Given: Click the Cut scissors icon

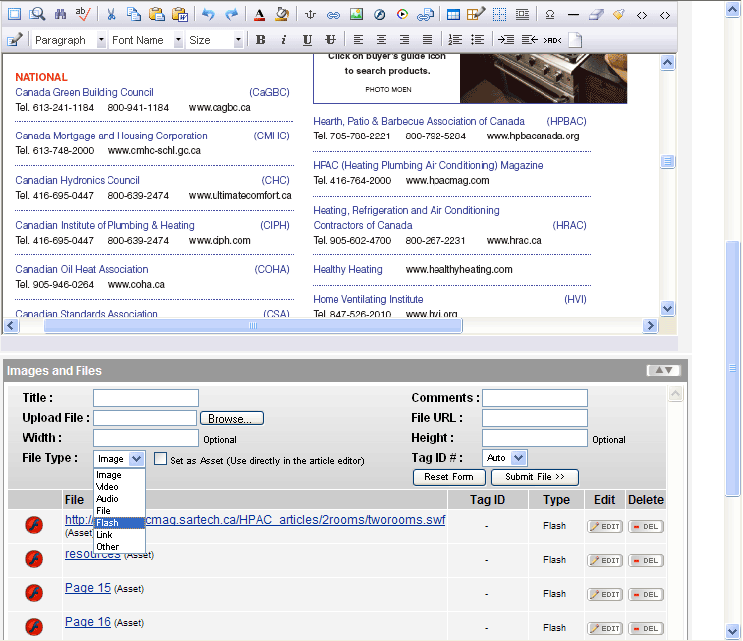Looking at the screenshot, I should point(111,15).
